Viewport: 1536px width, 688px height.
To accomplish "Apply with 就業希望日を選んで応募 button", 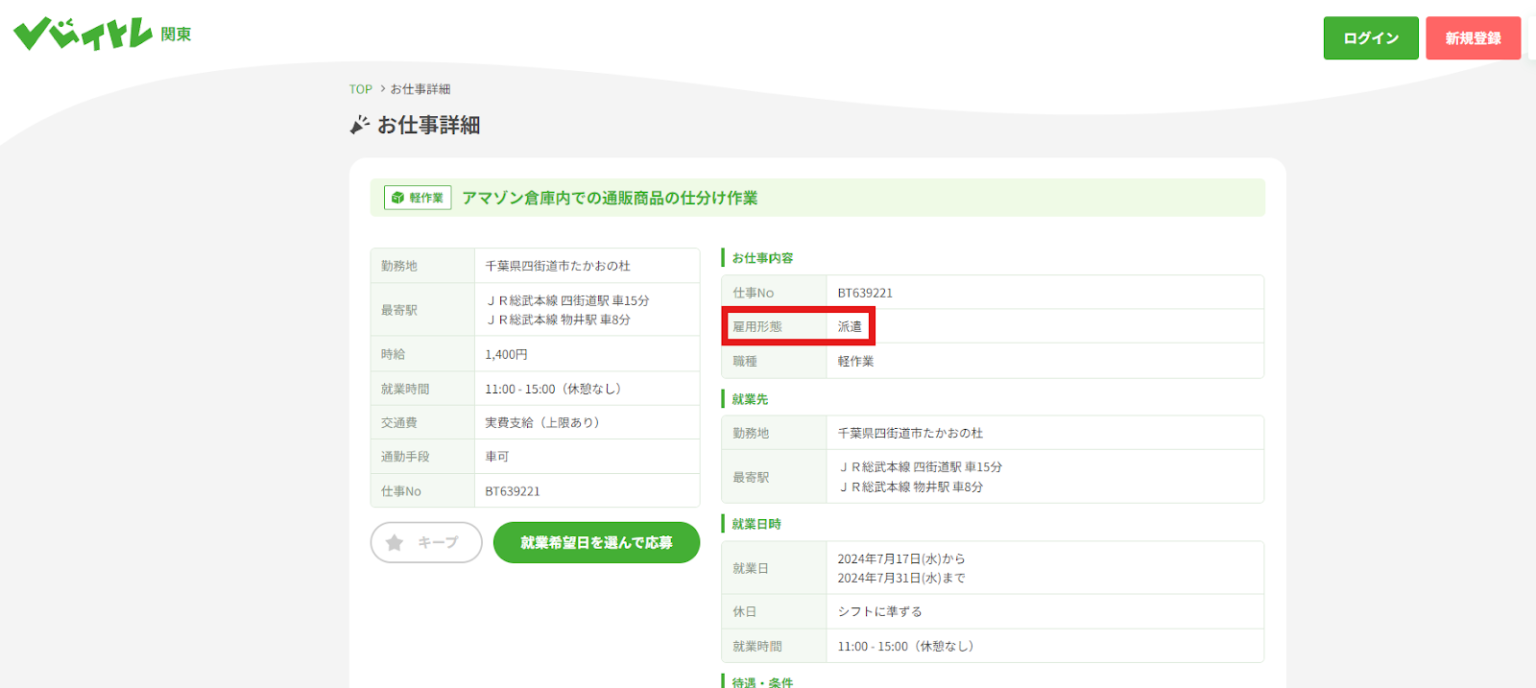I will tap(596, 542).
